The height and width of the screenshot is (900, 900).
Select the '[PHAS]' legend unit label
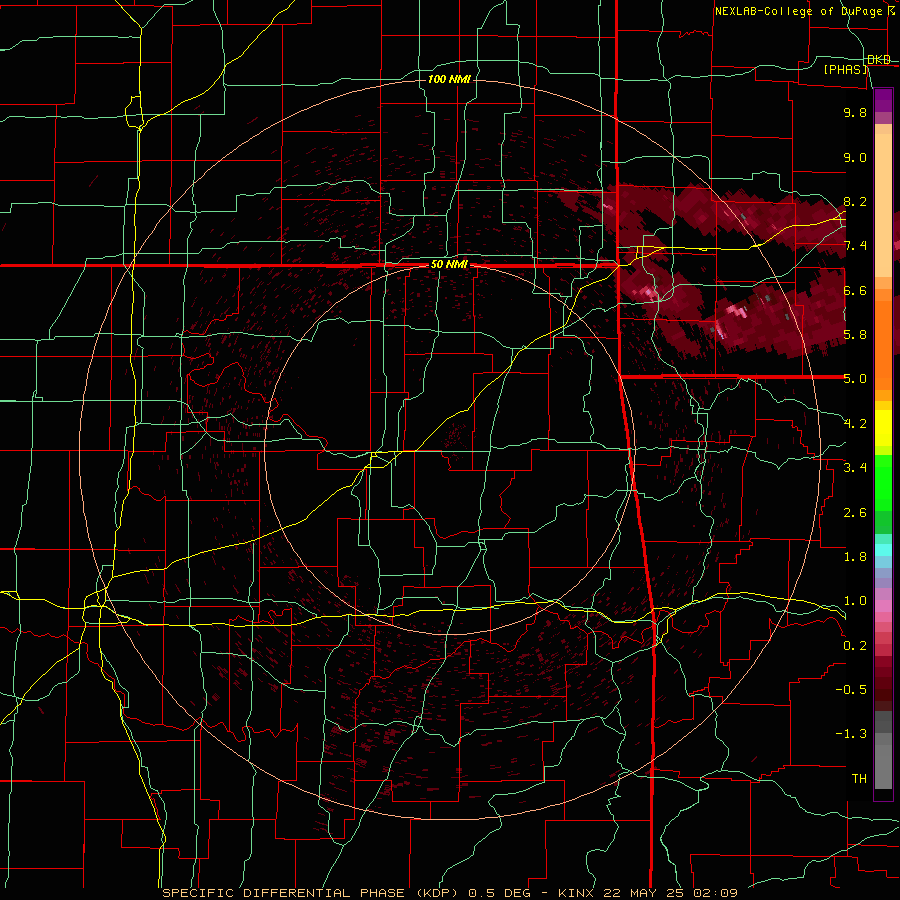click(845, 69)
